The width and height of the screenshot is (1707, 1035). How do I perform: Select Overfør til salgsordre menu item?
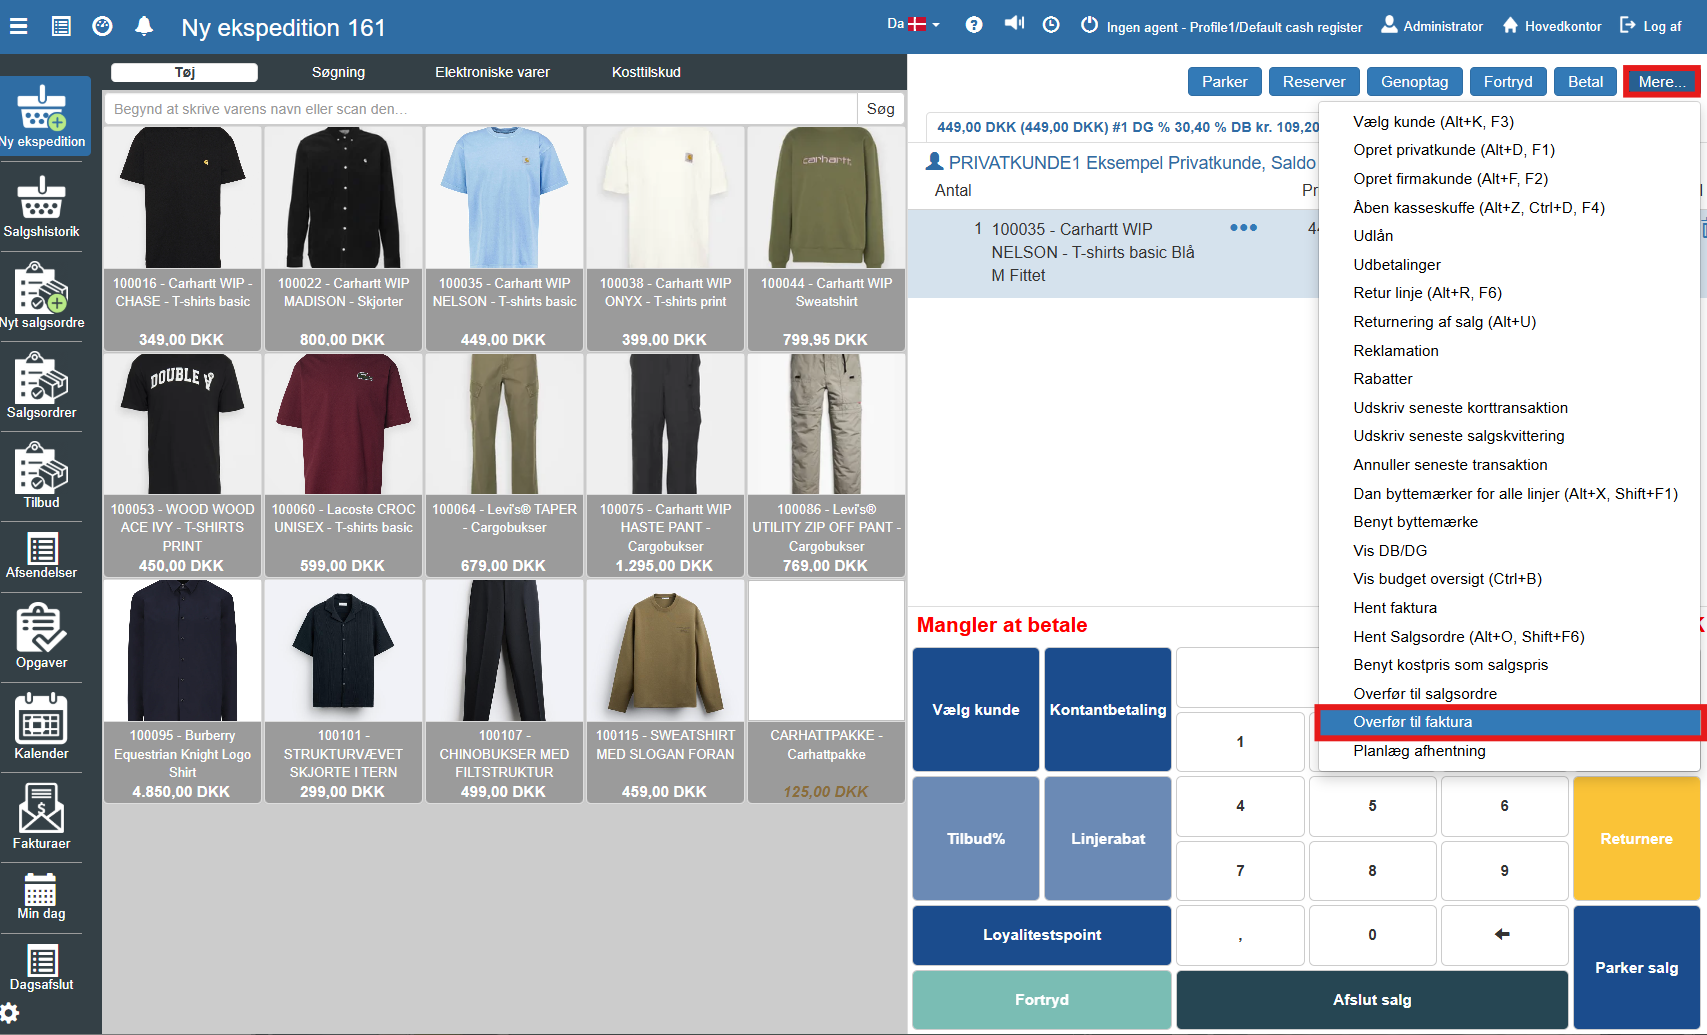(1510, 694)
